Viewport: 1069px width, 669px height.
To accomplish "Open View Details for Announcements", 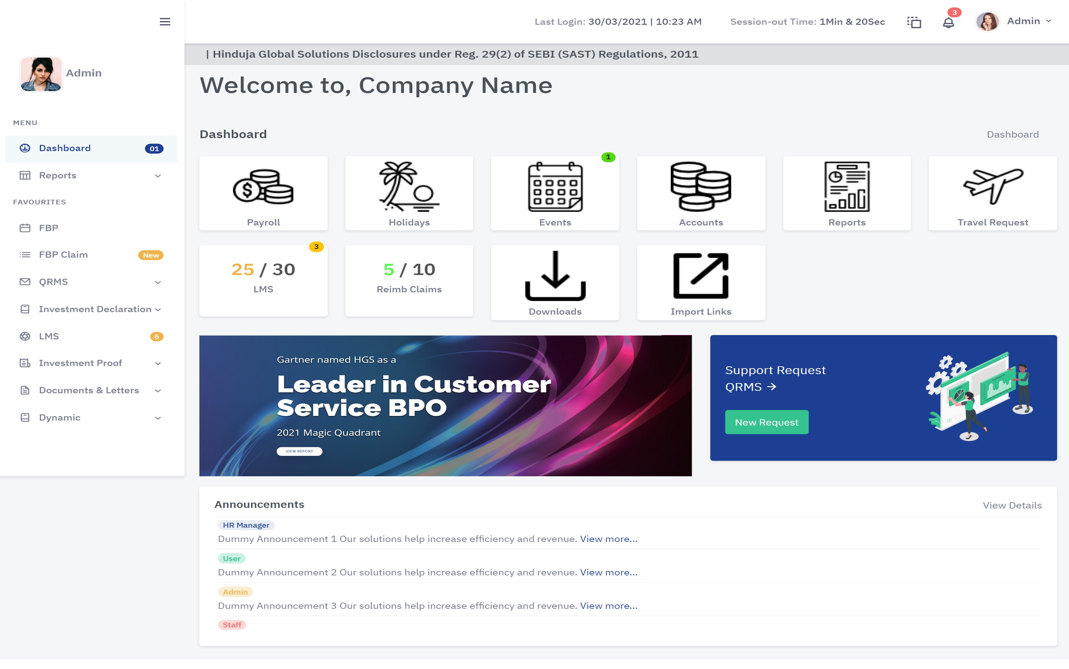I will click(x=1013, y=505).
